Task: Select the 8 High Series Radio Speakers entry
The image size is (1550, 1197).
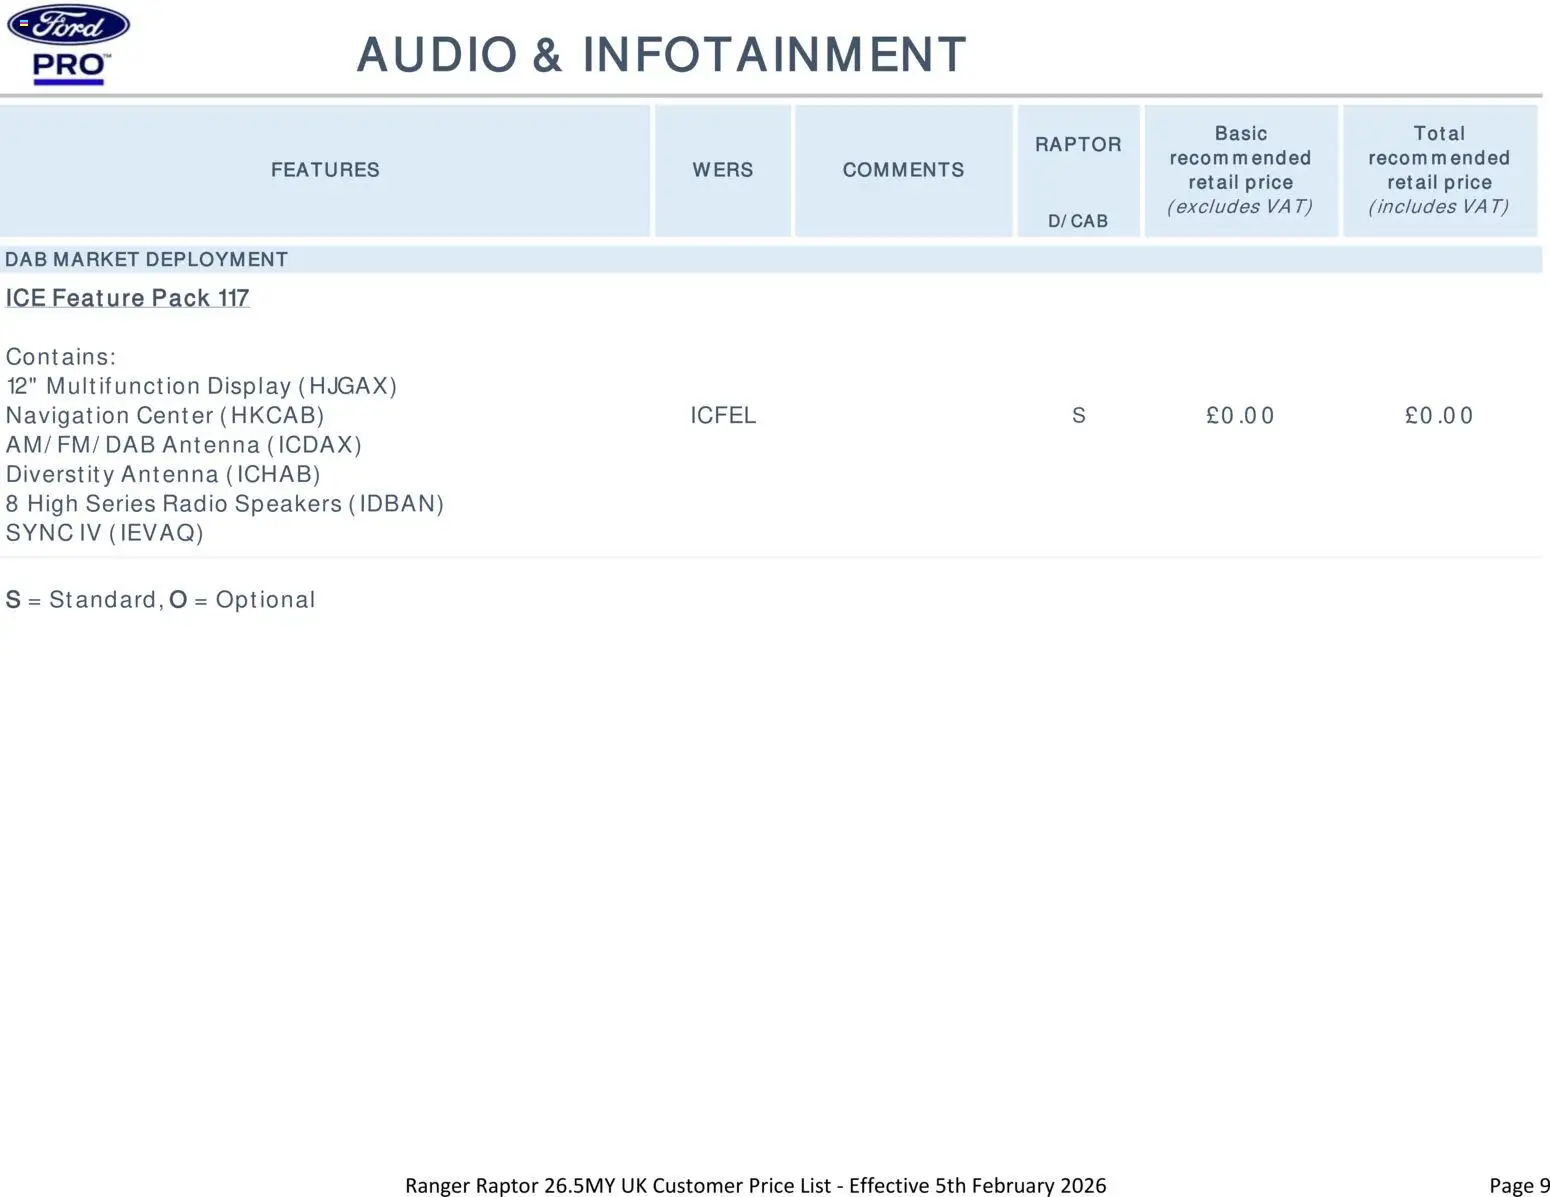Action: [x=224, y=504]
